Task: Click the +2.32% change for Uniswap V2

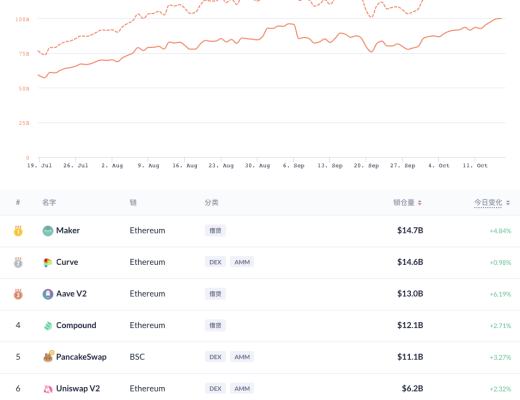Action: pyautogui.click(x=500, y=389)
